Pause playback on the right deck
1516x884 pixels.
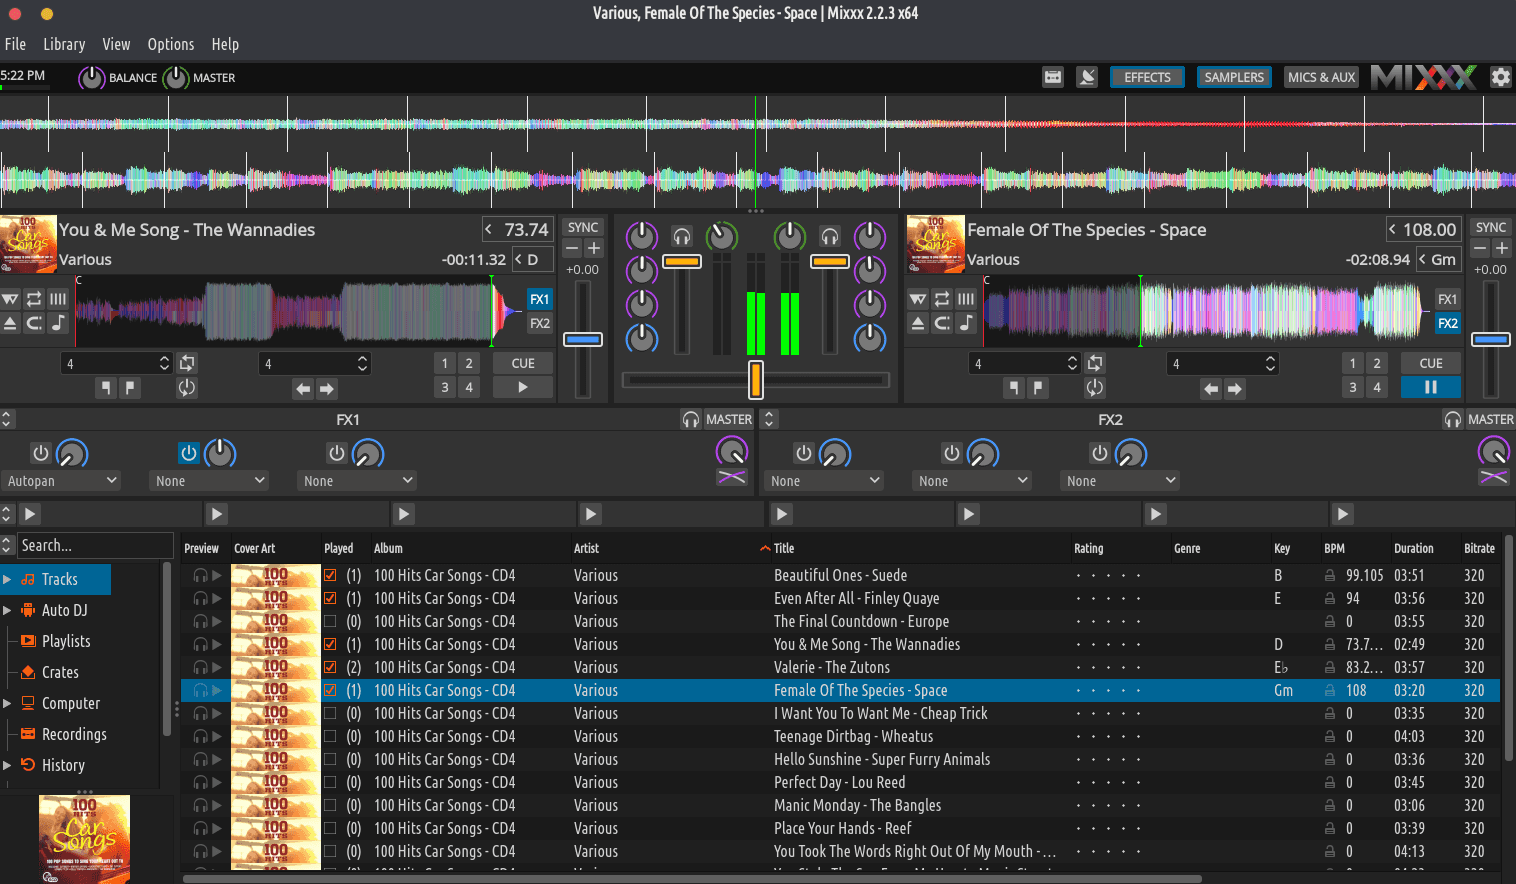click(x=1431, y=387)
